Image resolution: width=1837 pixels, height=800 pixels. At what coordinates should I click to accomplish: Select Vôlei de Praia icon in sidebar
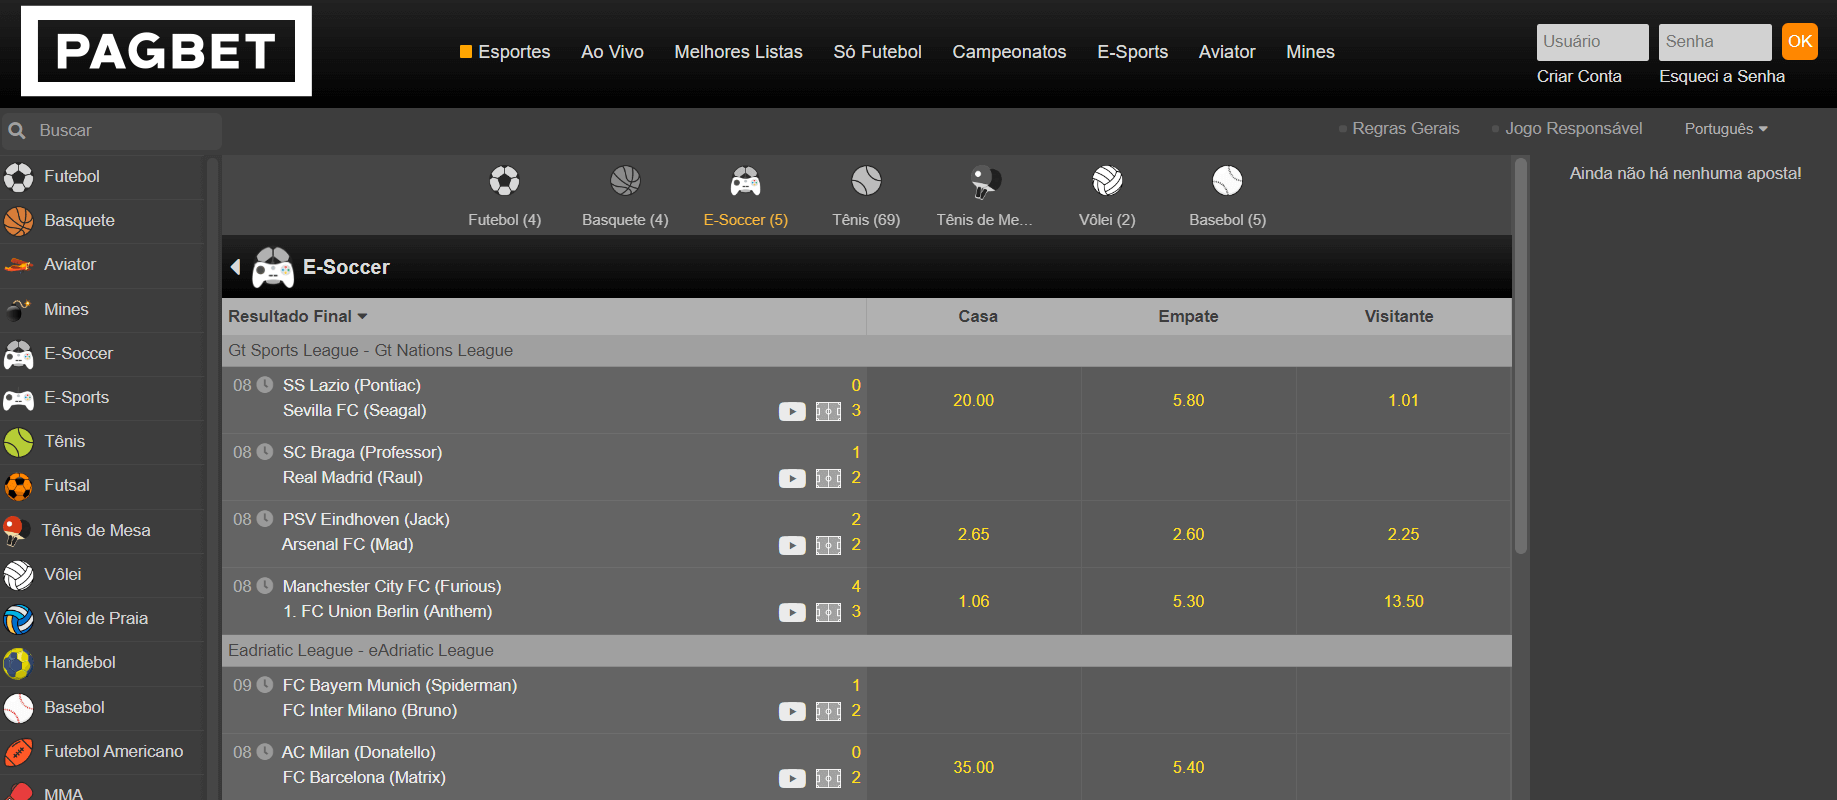[x=18, y=619]
